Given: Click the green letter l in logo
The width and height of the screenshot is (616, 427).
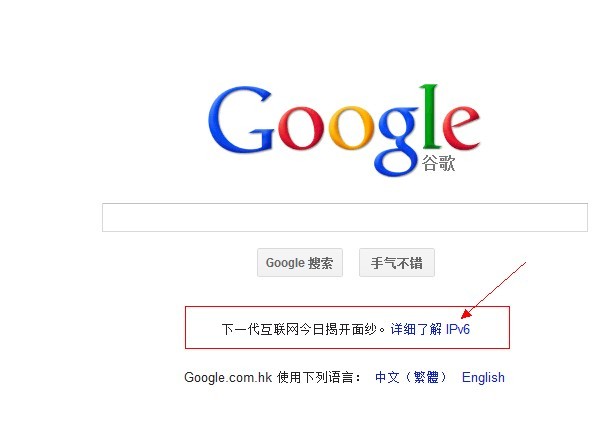Looking at the screenshot, I should tap(431, 116).
